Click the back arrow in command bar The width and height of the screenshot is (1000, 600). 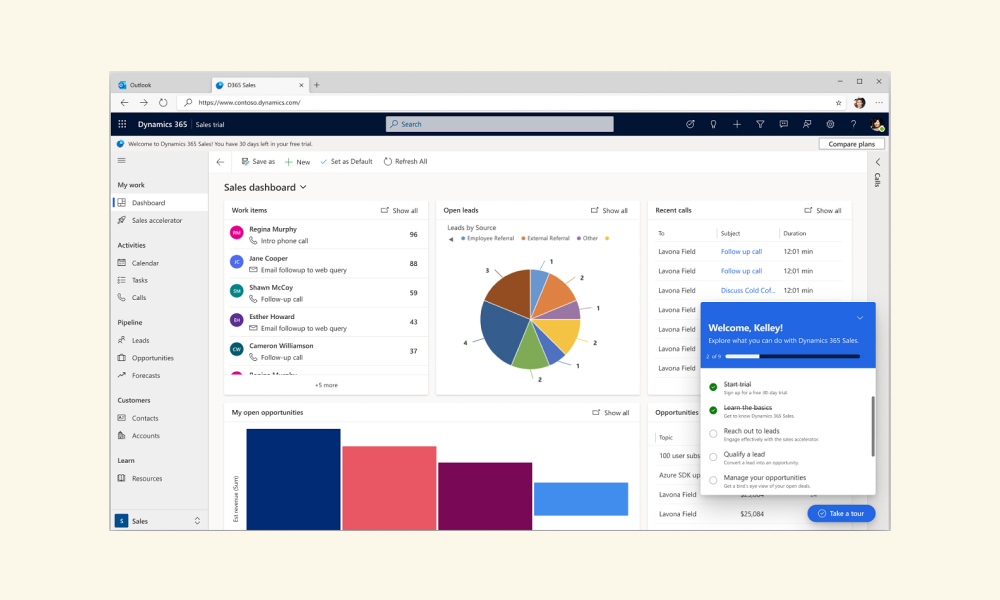pos(220,162)
